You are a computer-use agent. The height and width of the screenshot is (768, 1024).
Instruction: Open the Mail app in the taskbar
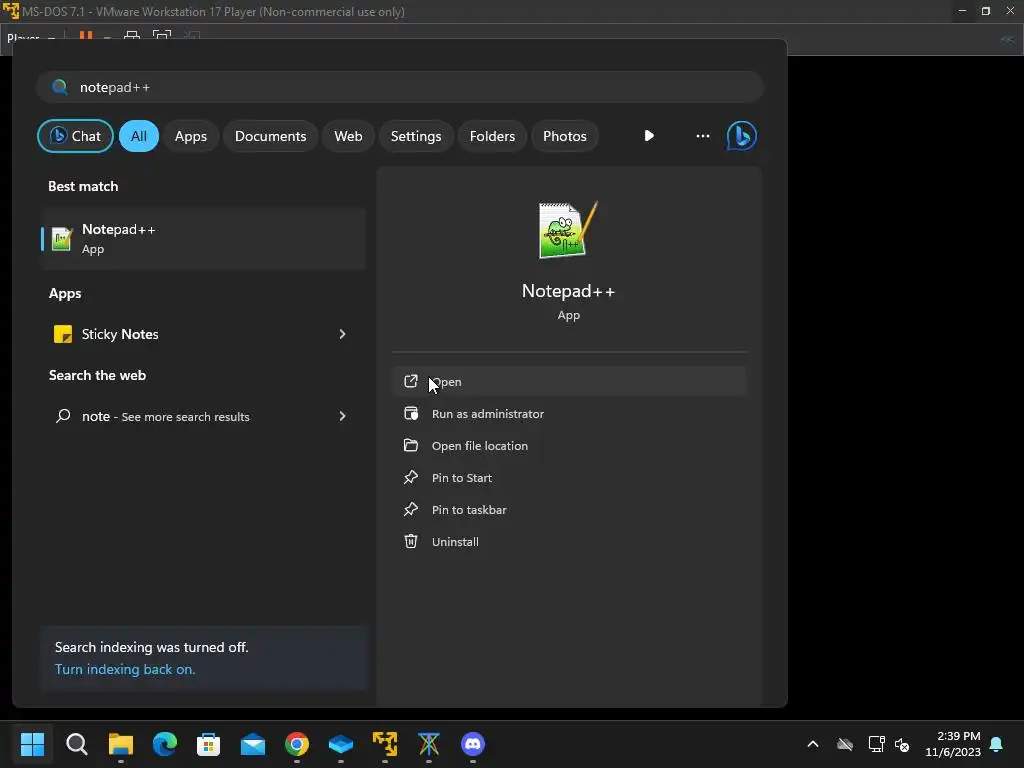pyautogui.click(x=253, y=744)
